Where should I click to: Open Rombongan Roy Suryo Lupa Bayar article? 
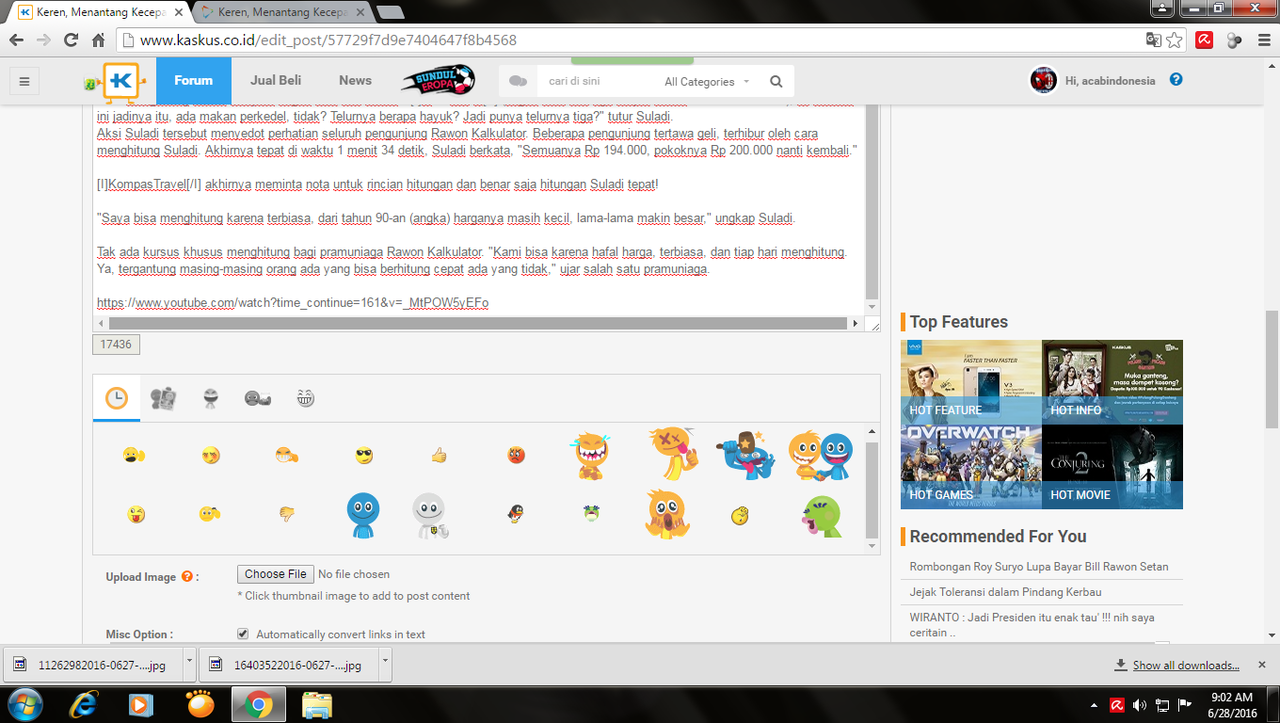point(1039,566)
